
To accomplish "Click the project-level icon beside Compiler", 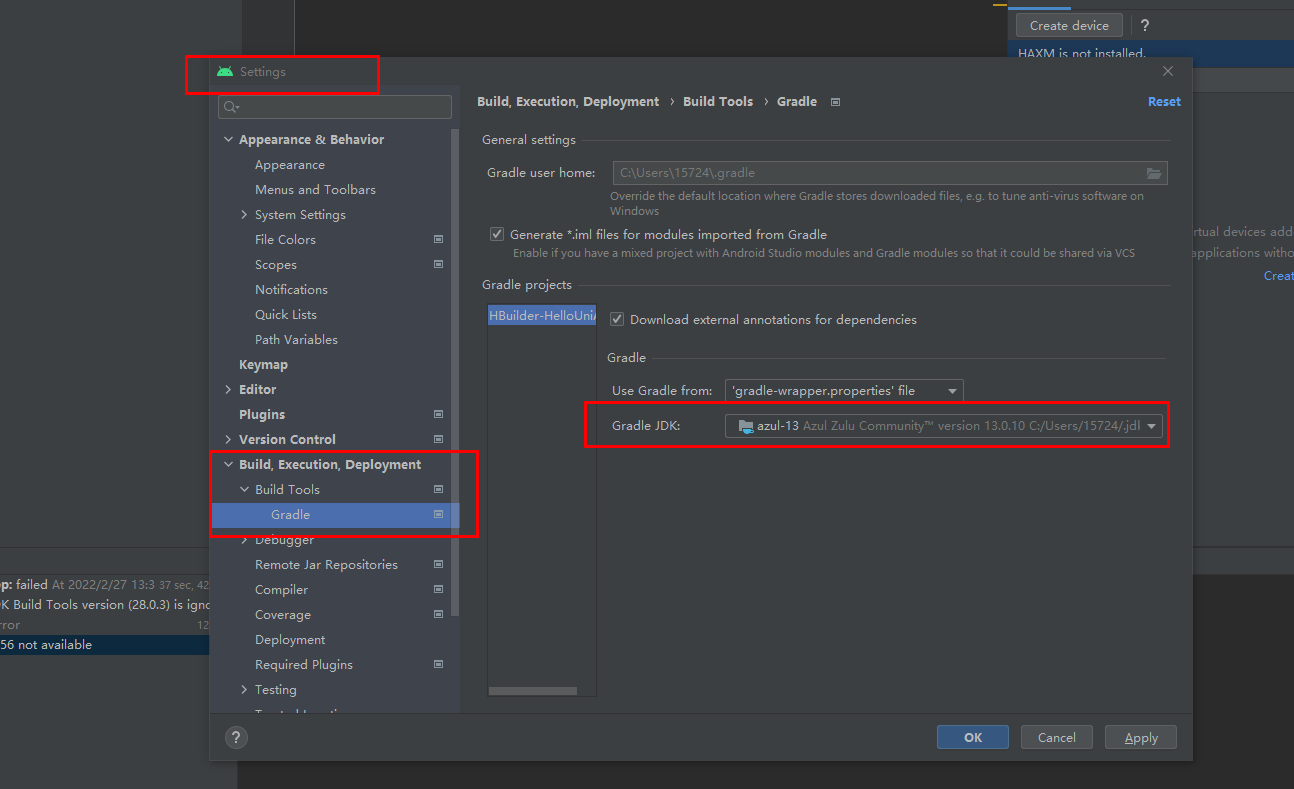I will (438, 590).
